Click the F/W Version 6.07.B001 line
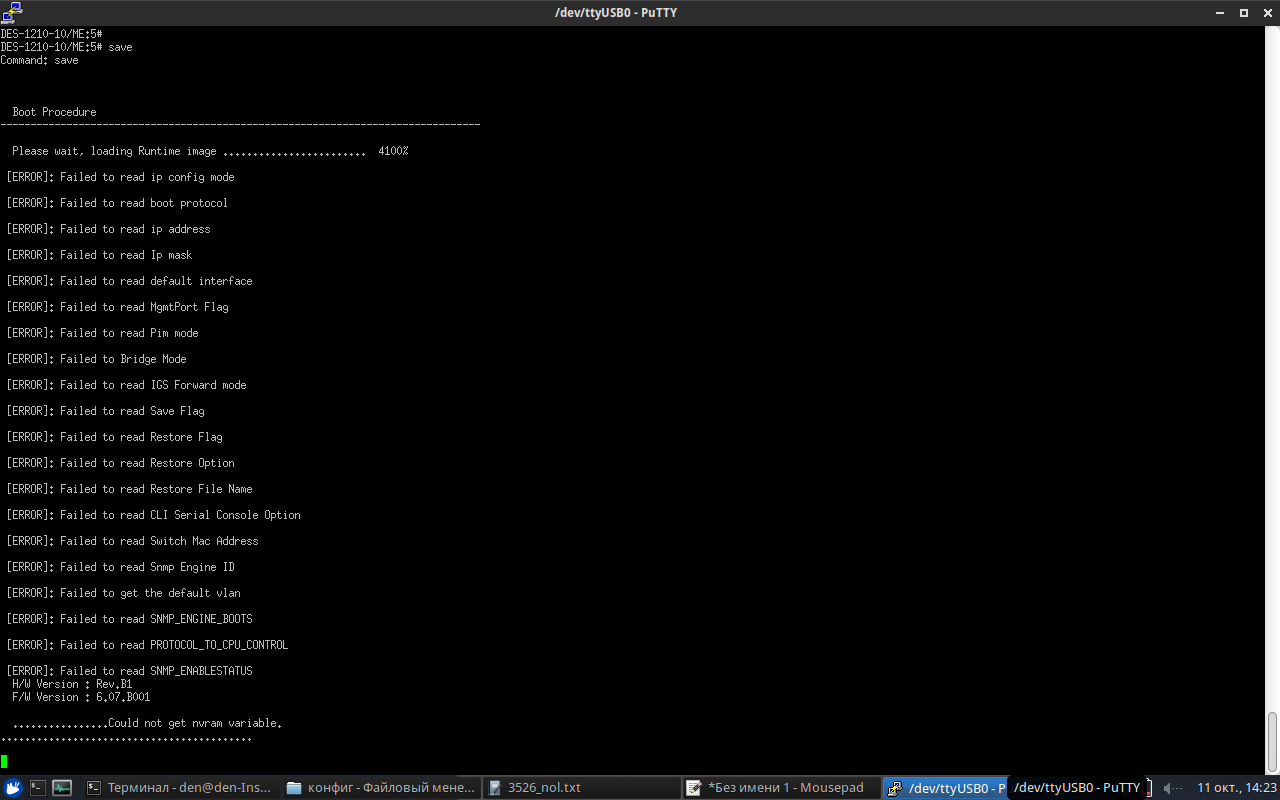This screenshot has height=800, width=1280. pyautogui.click(x=80, y=697)
